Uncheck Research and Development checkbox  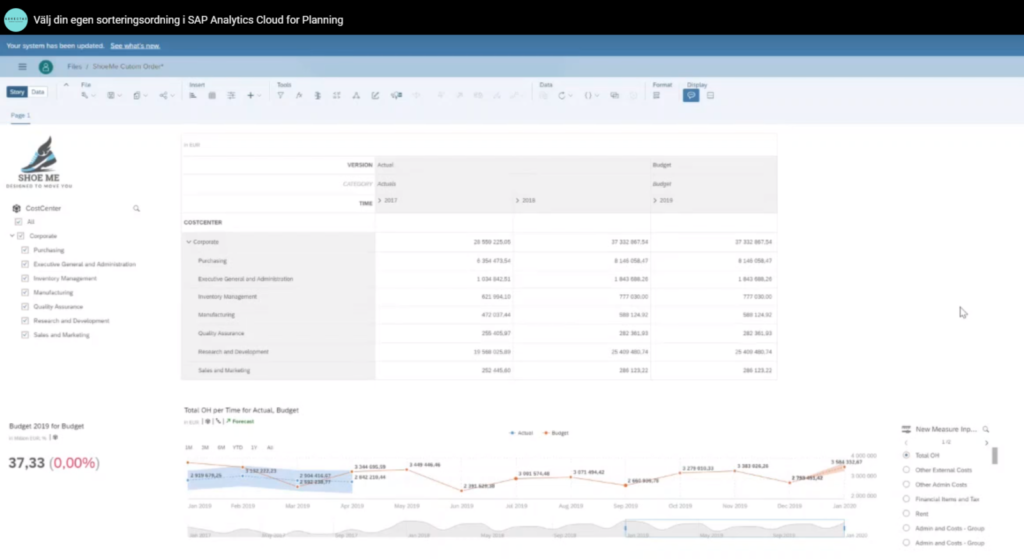point(25,321)
